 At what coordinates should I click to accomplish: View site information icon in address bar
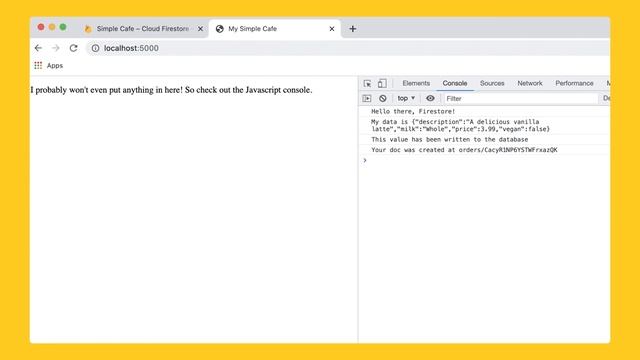(95, 48)
